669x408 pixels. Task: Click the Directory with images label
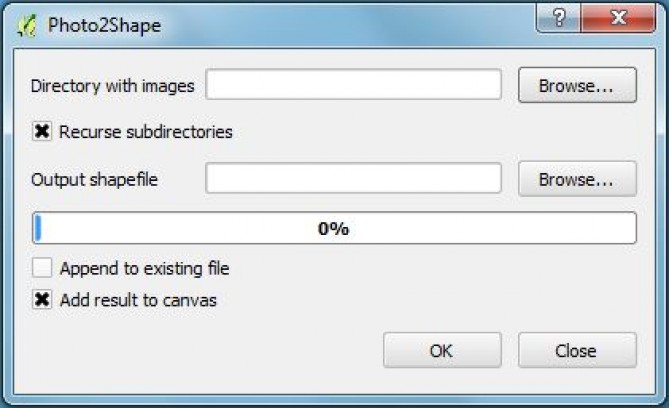pyautogui.click(x=113, y=86)
